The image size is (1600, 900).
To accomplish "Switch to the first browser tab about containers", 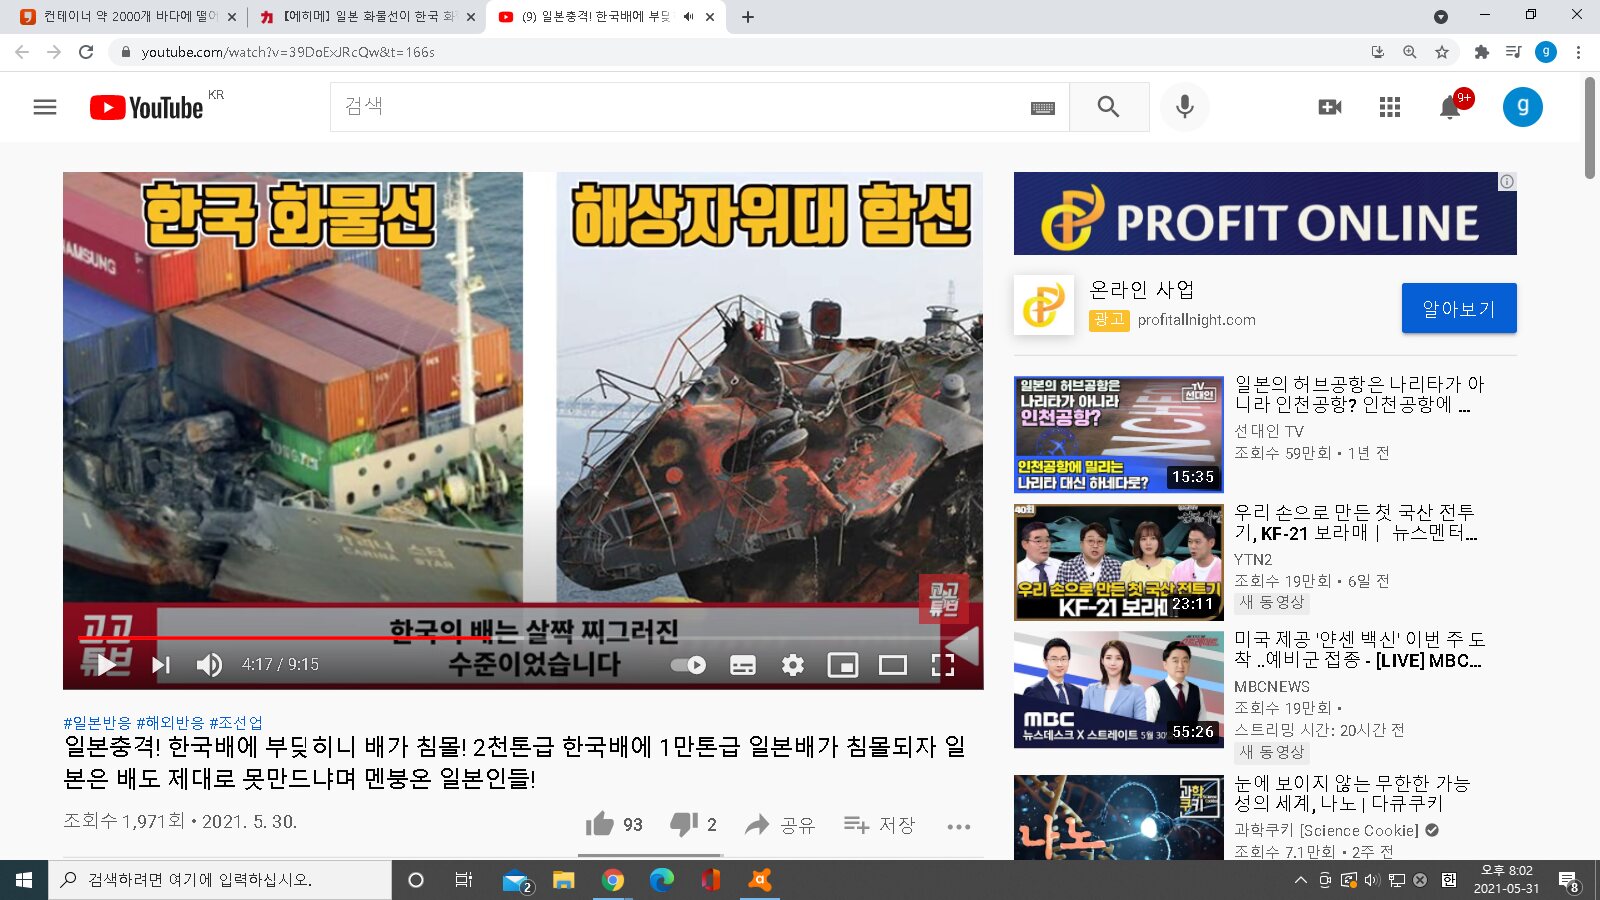I will tap(125, 17).
